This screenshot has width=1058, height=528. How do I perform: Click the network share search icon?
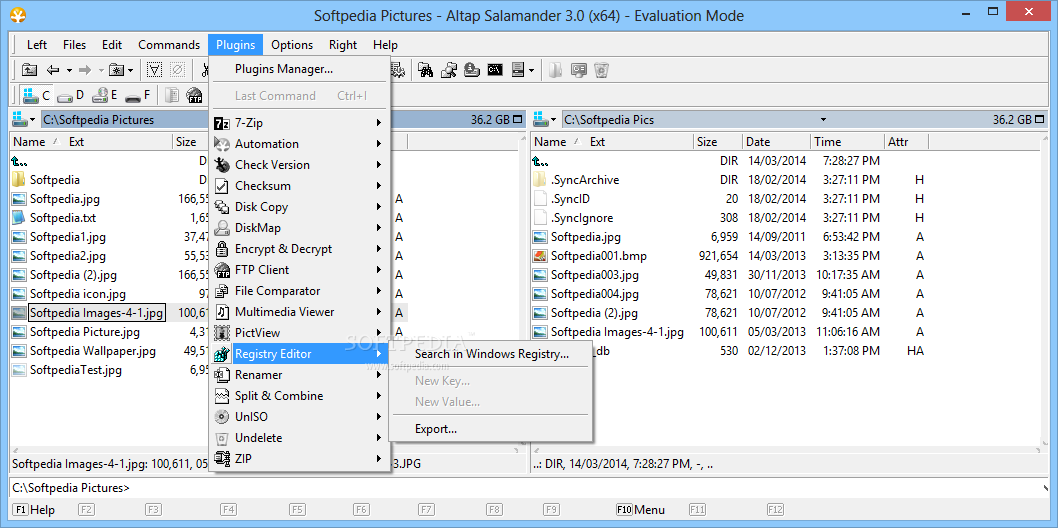pyautogui.click(x=449, y=69)
